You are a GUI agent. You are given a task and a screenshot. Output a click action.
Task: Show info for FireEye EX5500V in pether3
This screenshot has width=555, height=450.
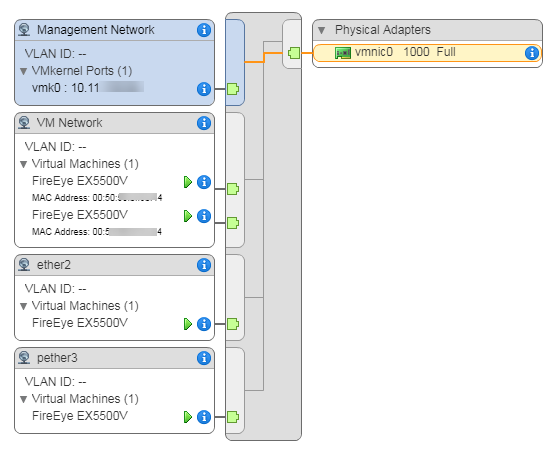[204, 417]
